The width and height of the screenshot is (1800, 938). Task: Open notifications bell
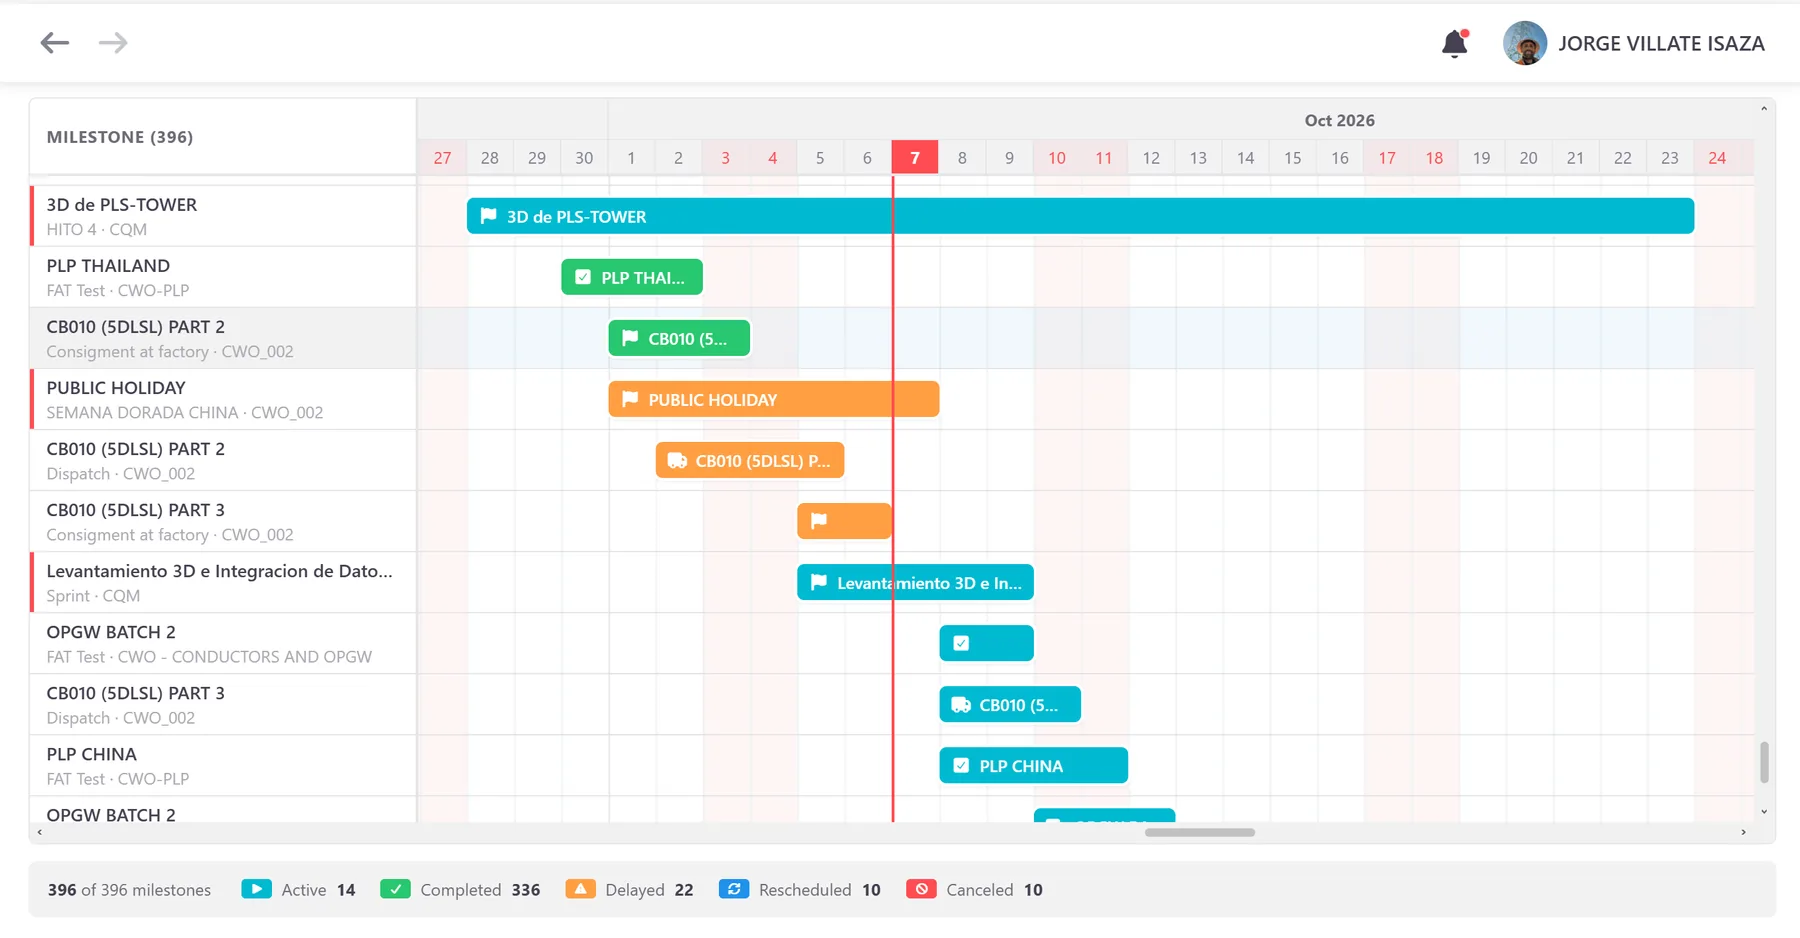point(1455,43)
